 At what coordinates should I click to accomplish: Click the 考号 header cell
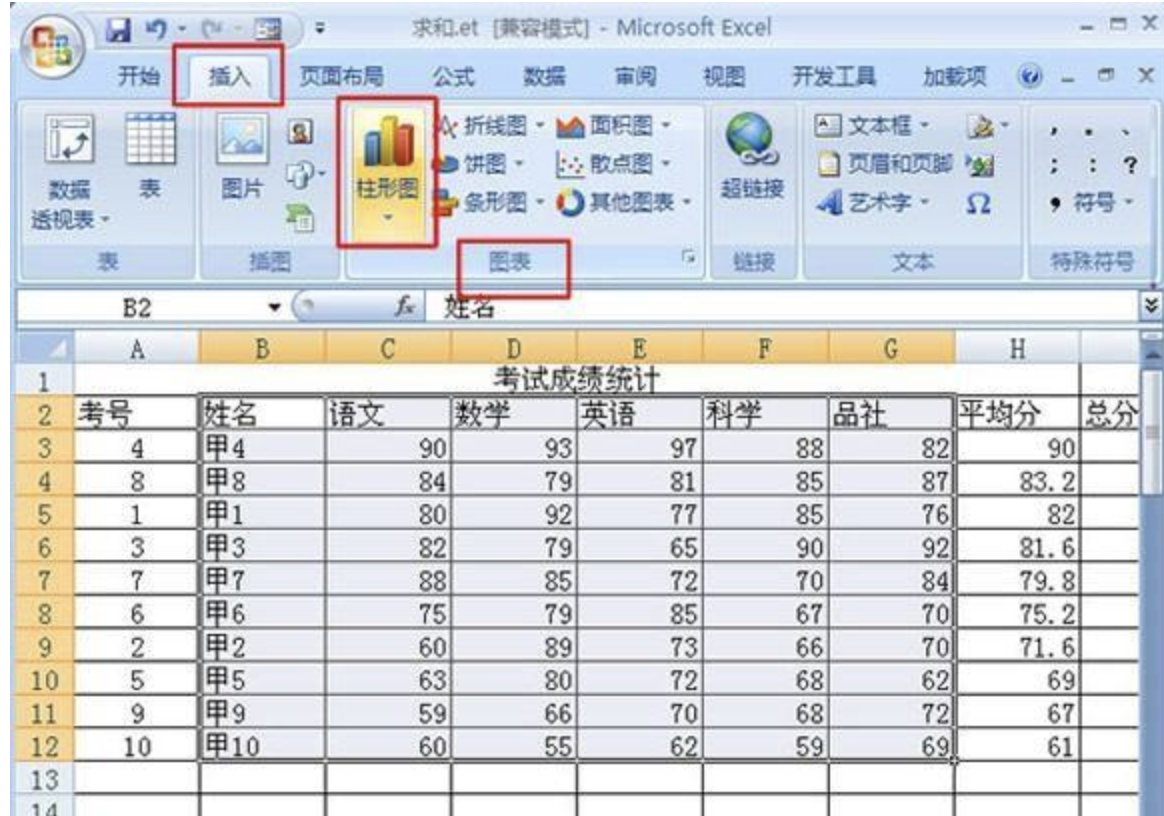click(137, 414)
